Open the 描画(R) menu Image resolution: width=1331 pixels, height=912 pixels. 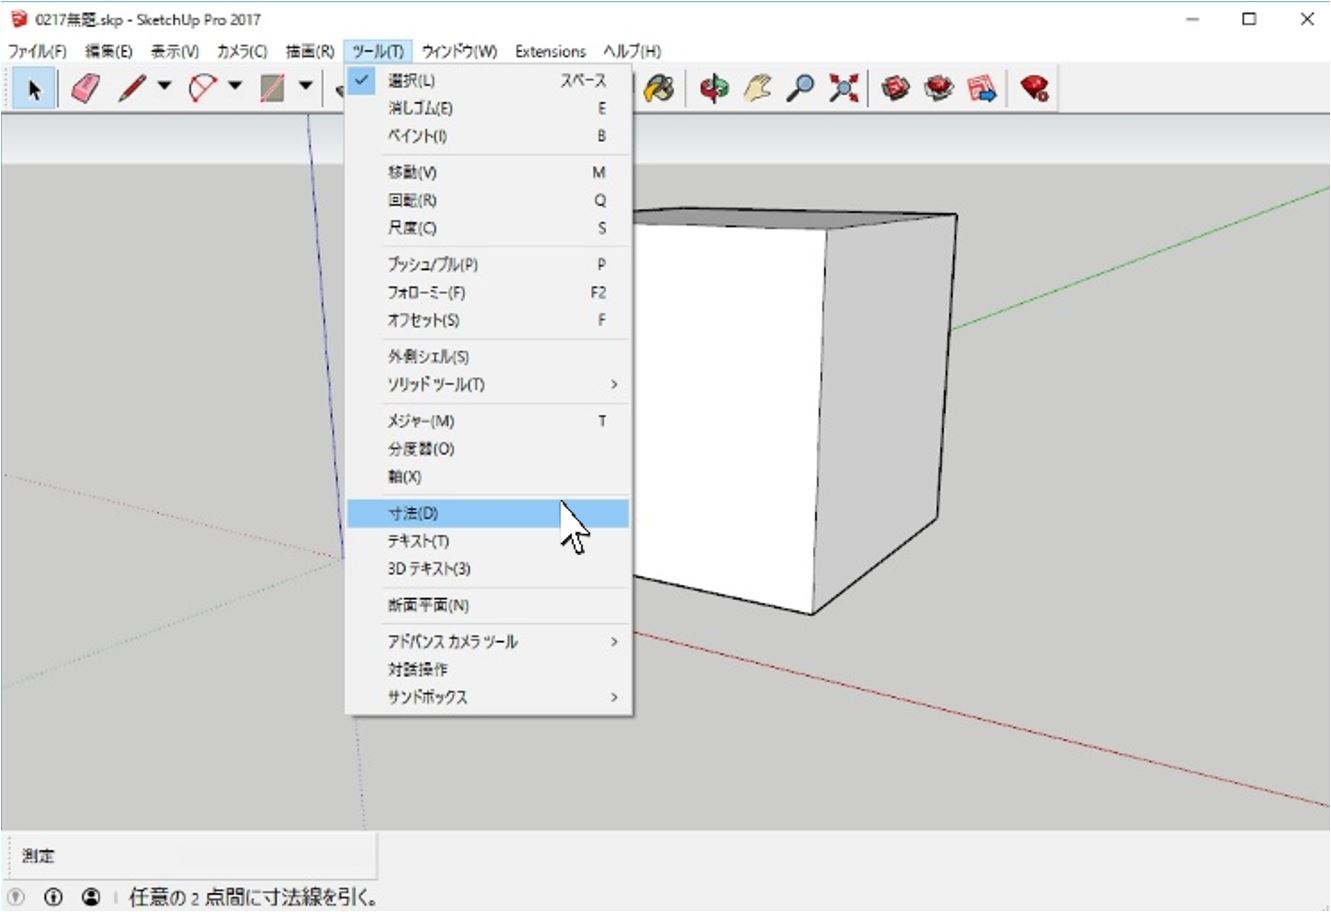tap(310, 51)
